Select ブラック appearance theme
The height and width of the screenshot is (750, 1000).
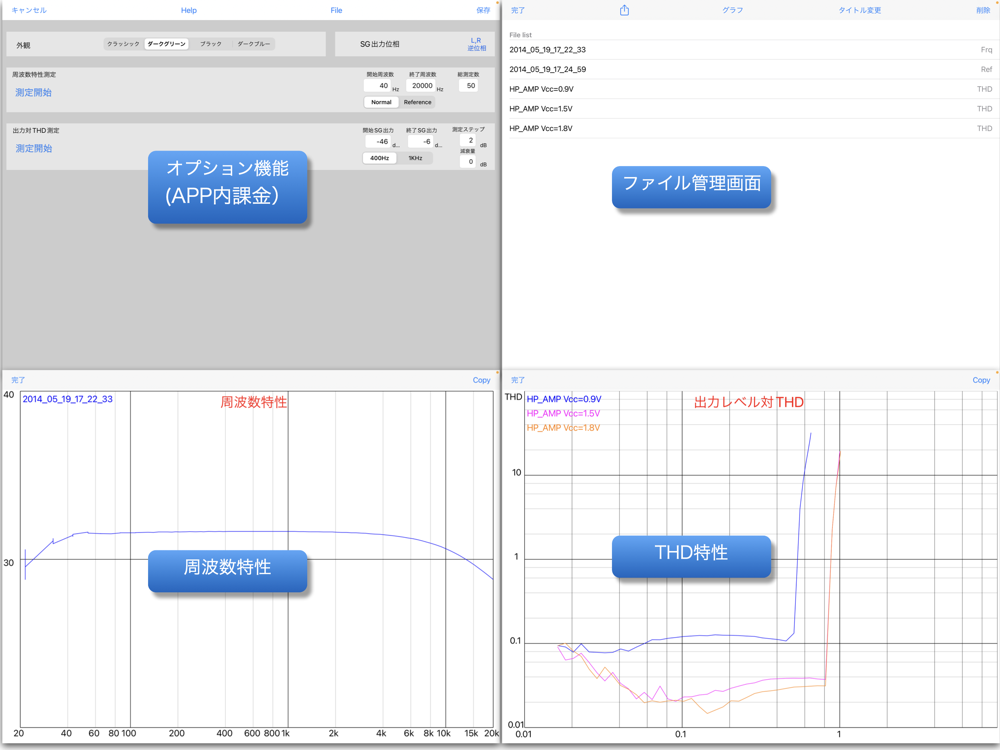point(211,44)
